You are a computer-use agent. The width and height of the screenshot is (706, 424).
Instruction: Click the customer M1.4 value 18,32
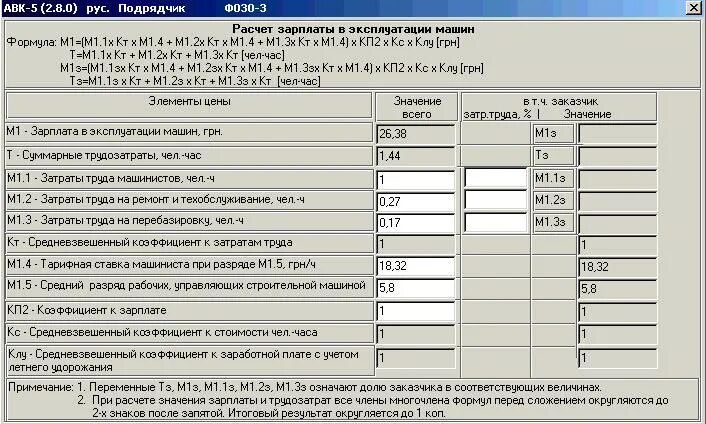(x=617, y=266)
